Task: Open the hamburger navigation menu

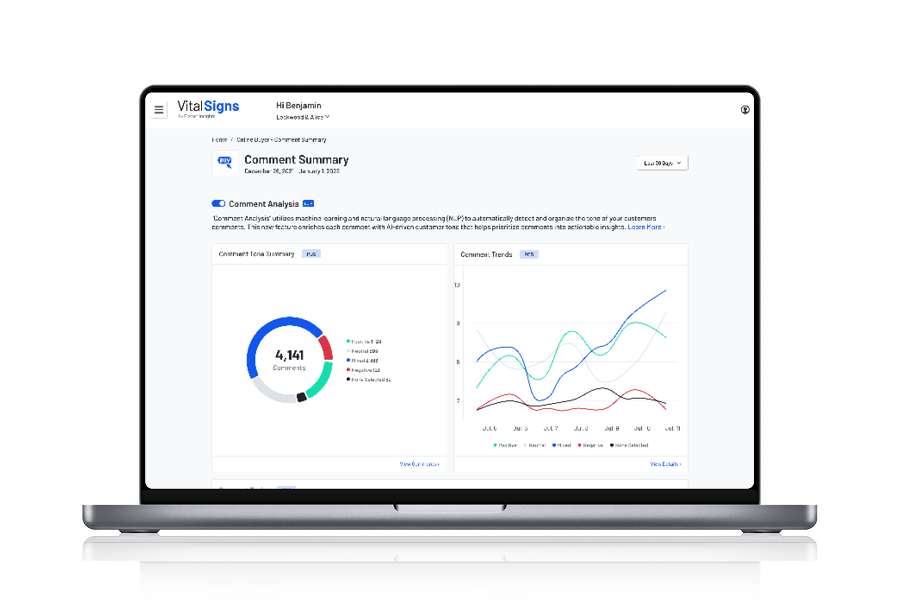Action: coord(159,110)
